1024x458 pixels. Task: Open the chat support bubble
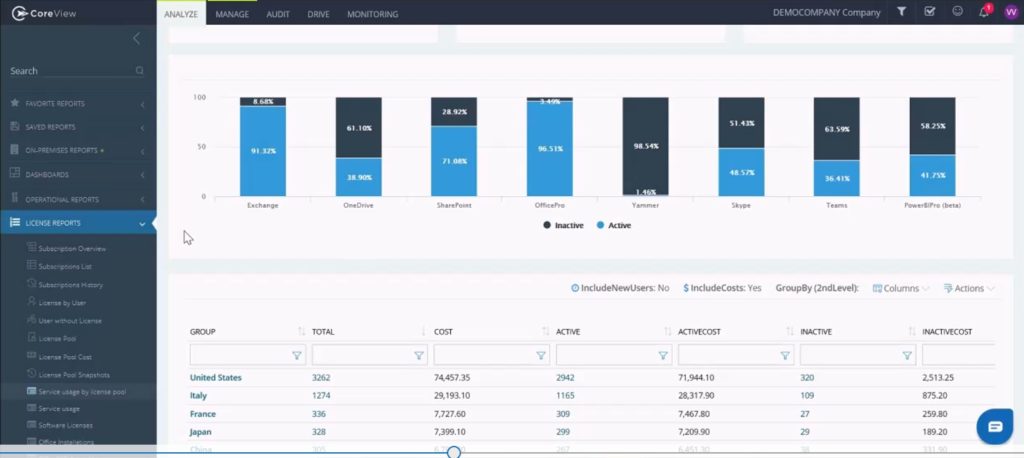995,427
